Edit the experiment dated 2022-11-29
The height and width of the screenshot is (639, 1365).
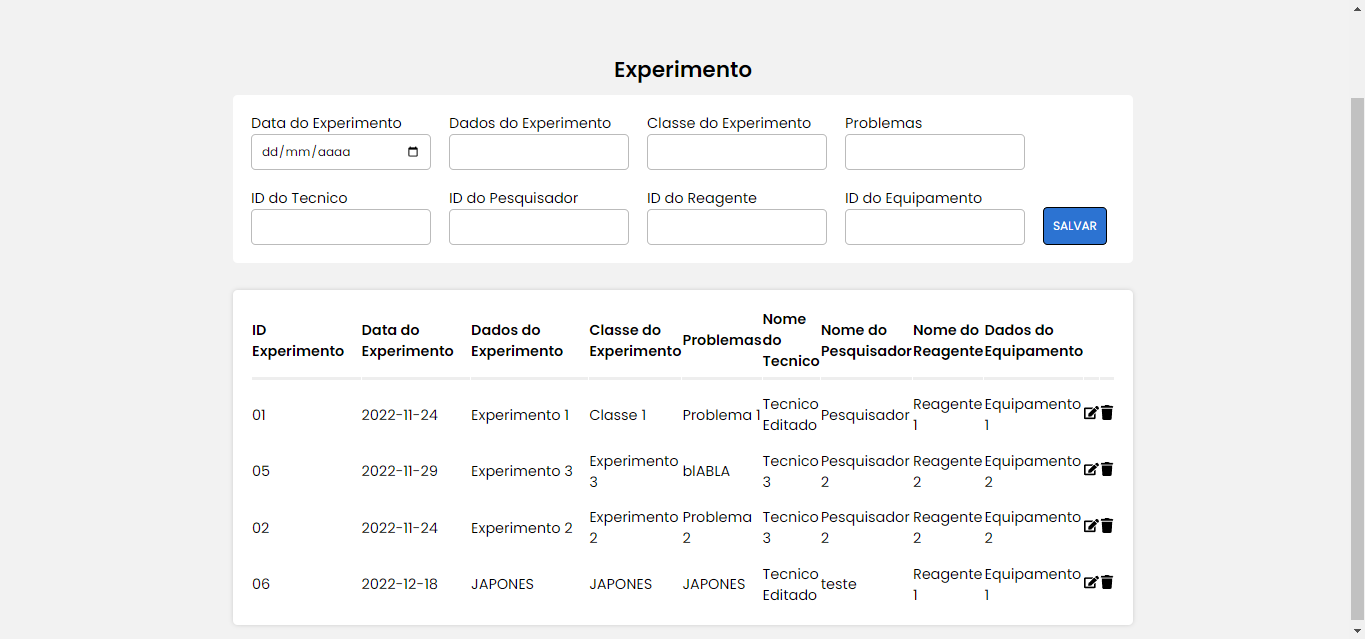click(1091, 469)
